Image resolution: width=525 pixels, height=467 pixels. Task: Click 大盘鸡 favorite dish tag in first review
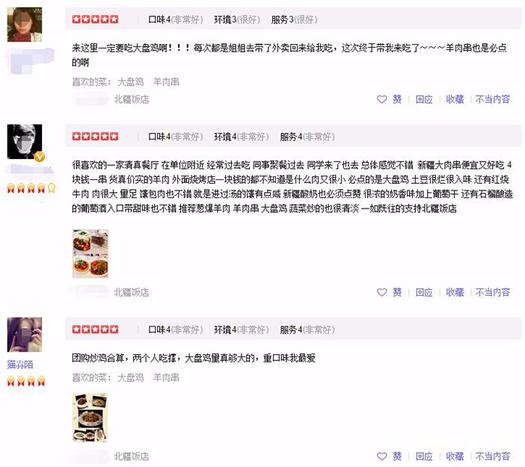coord(131,82)
